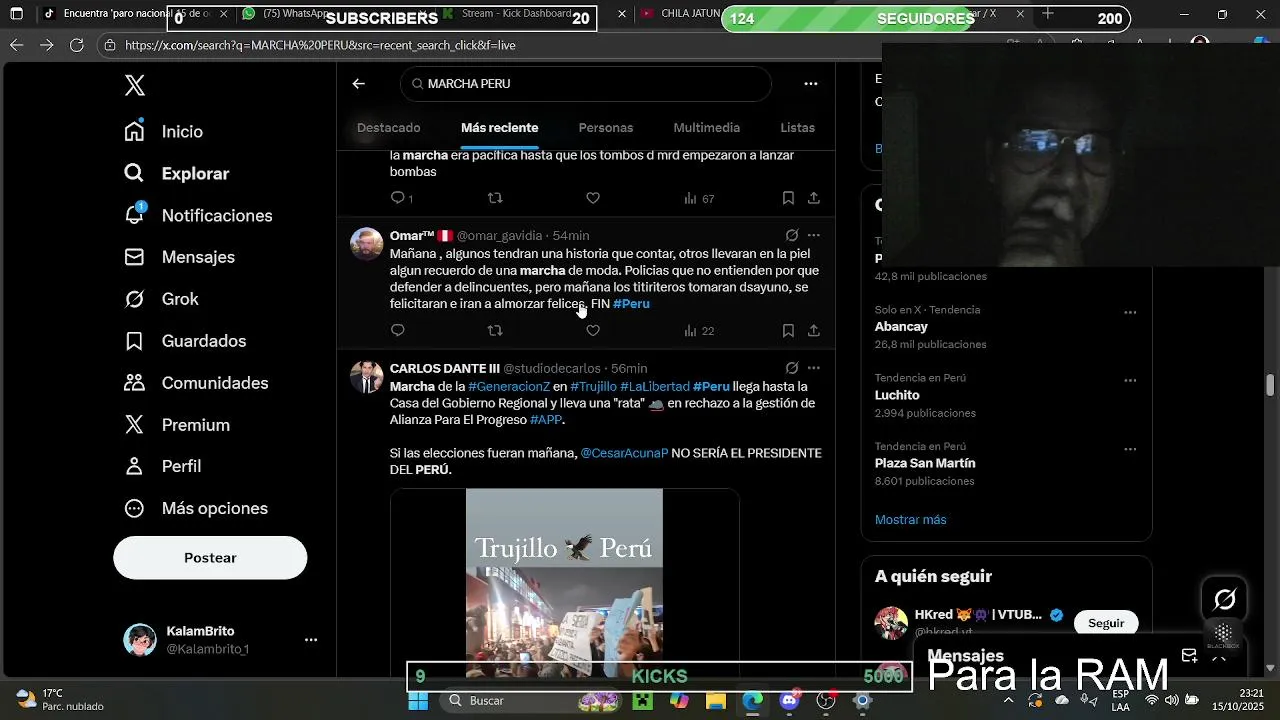Open Windows Start menu
Image resolution: width=1280 pixels, height=720 pixels.
pos(418,701)
